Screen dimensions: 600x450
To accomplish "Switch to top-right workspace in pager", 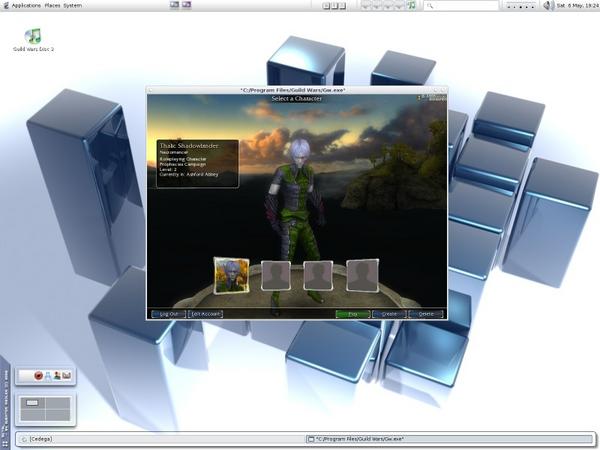I will (58, 403).
